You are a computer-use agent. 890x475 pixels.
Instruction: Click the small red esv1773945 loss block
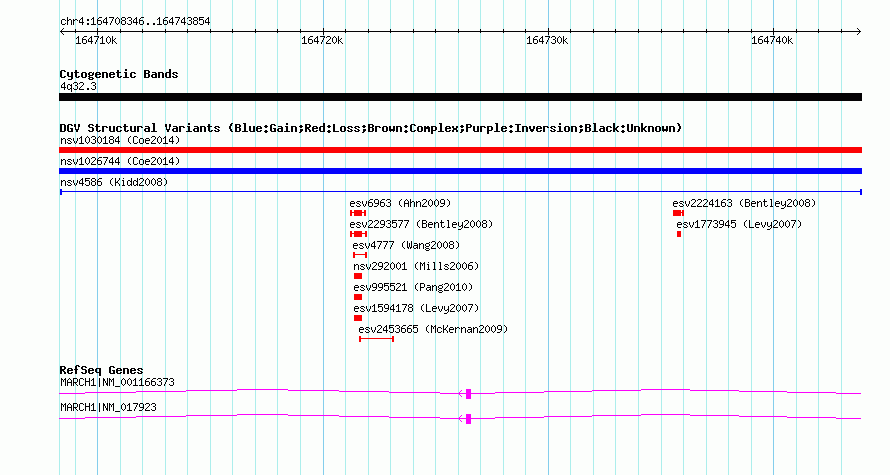pyautogui.click(x=679, y=234)
